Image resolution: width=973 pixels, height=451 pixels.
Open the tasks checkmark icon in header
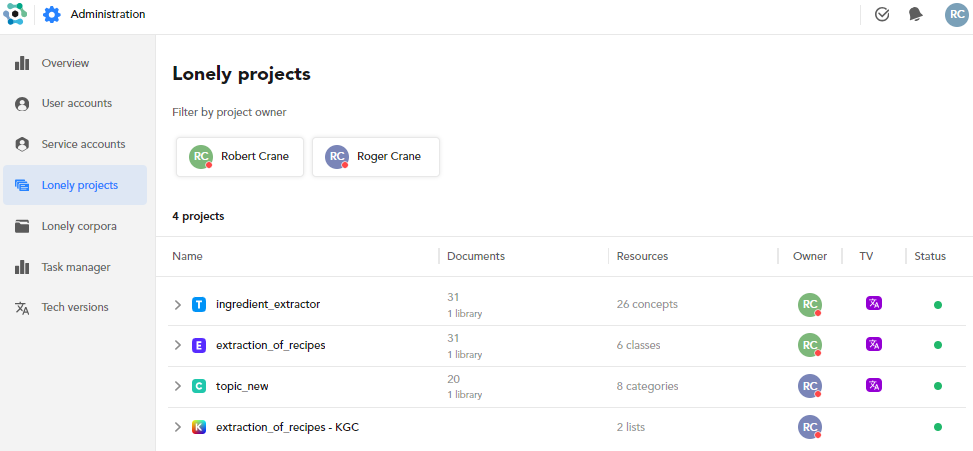coord(882,15)
